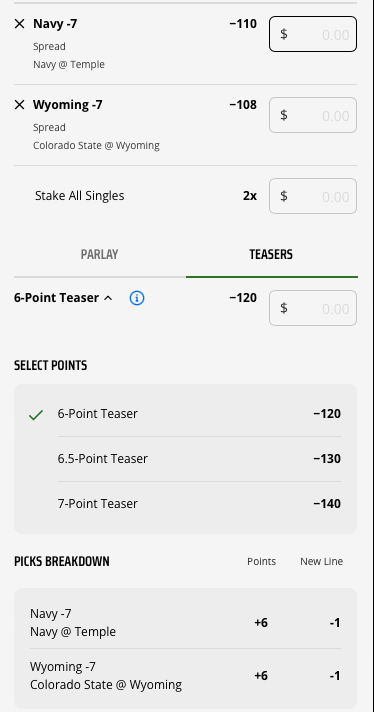Viewport: 374px width, 712px height.
Task: Collapse the 6-Point Teaser chevron
Action: [x=108, y=298]
